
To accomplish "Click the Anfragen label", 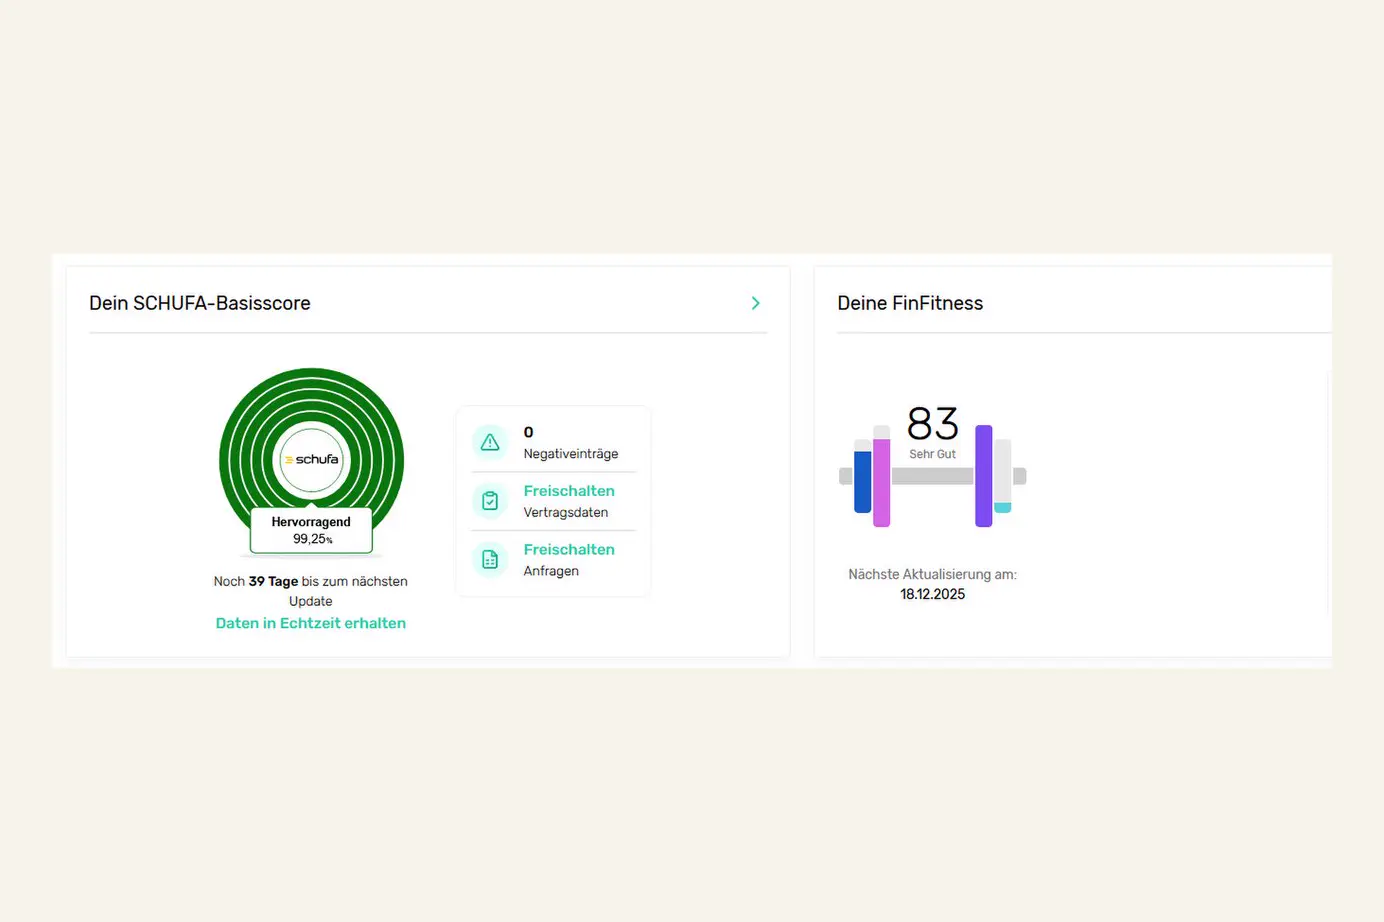I will [x=551, y=571].
